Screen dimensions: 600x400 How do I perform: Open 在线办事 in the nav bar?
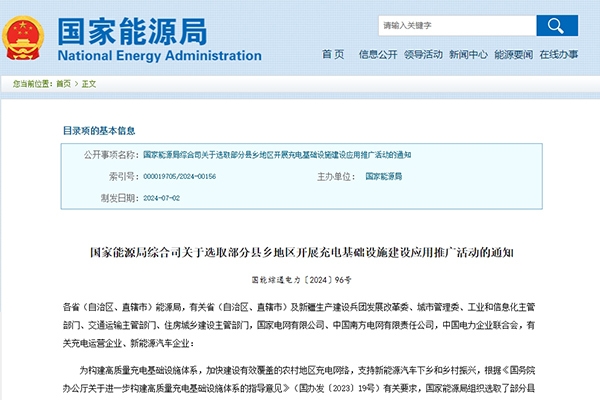(x=559, y=54)
